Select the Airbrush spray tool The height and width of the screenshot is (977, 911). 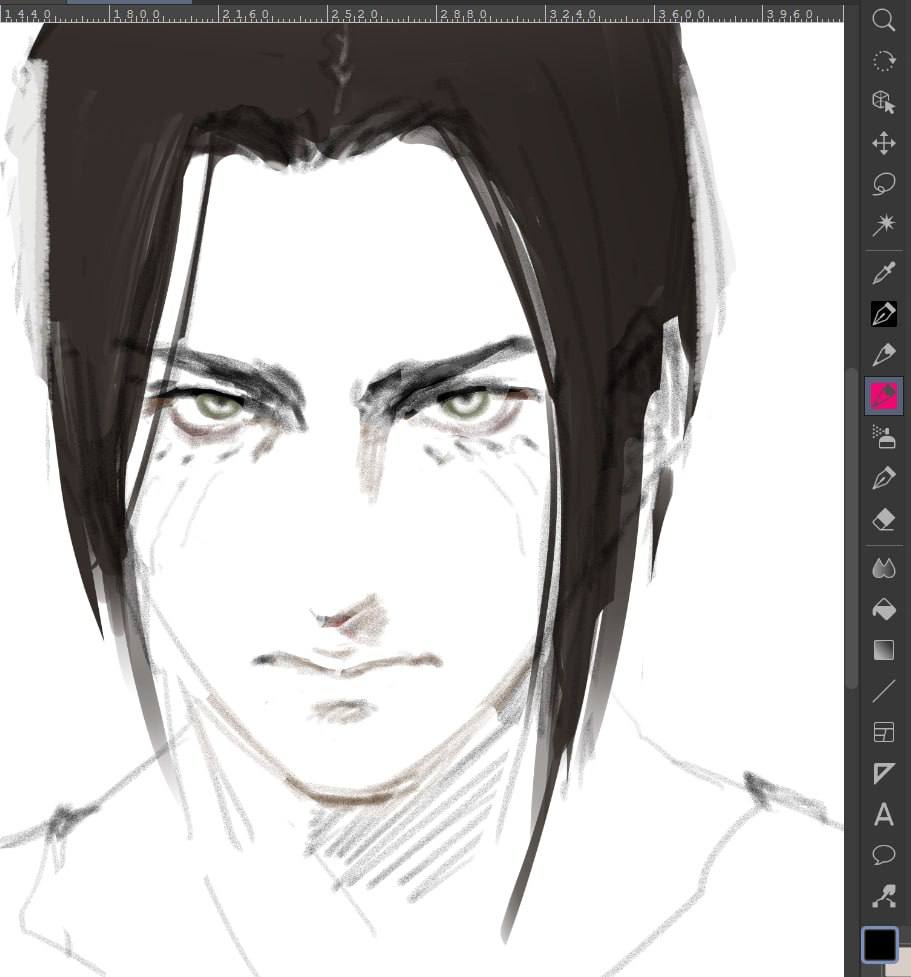tap(884, 437)
